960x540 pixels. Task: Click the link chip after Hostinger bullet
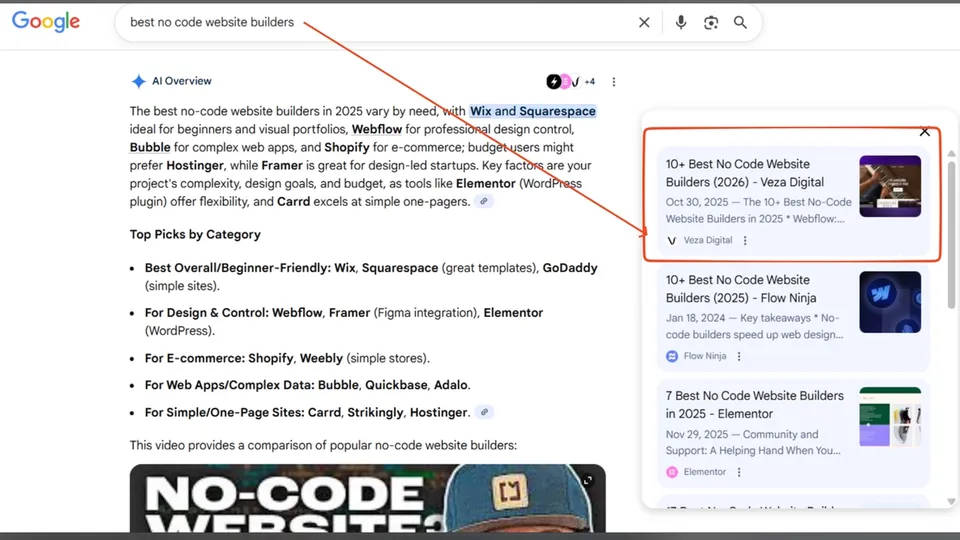click(484, 412)
